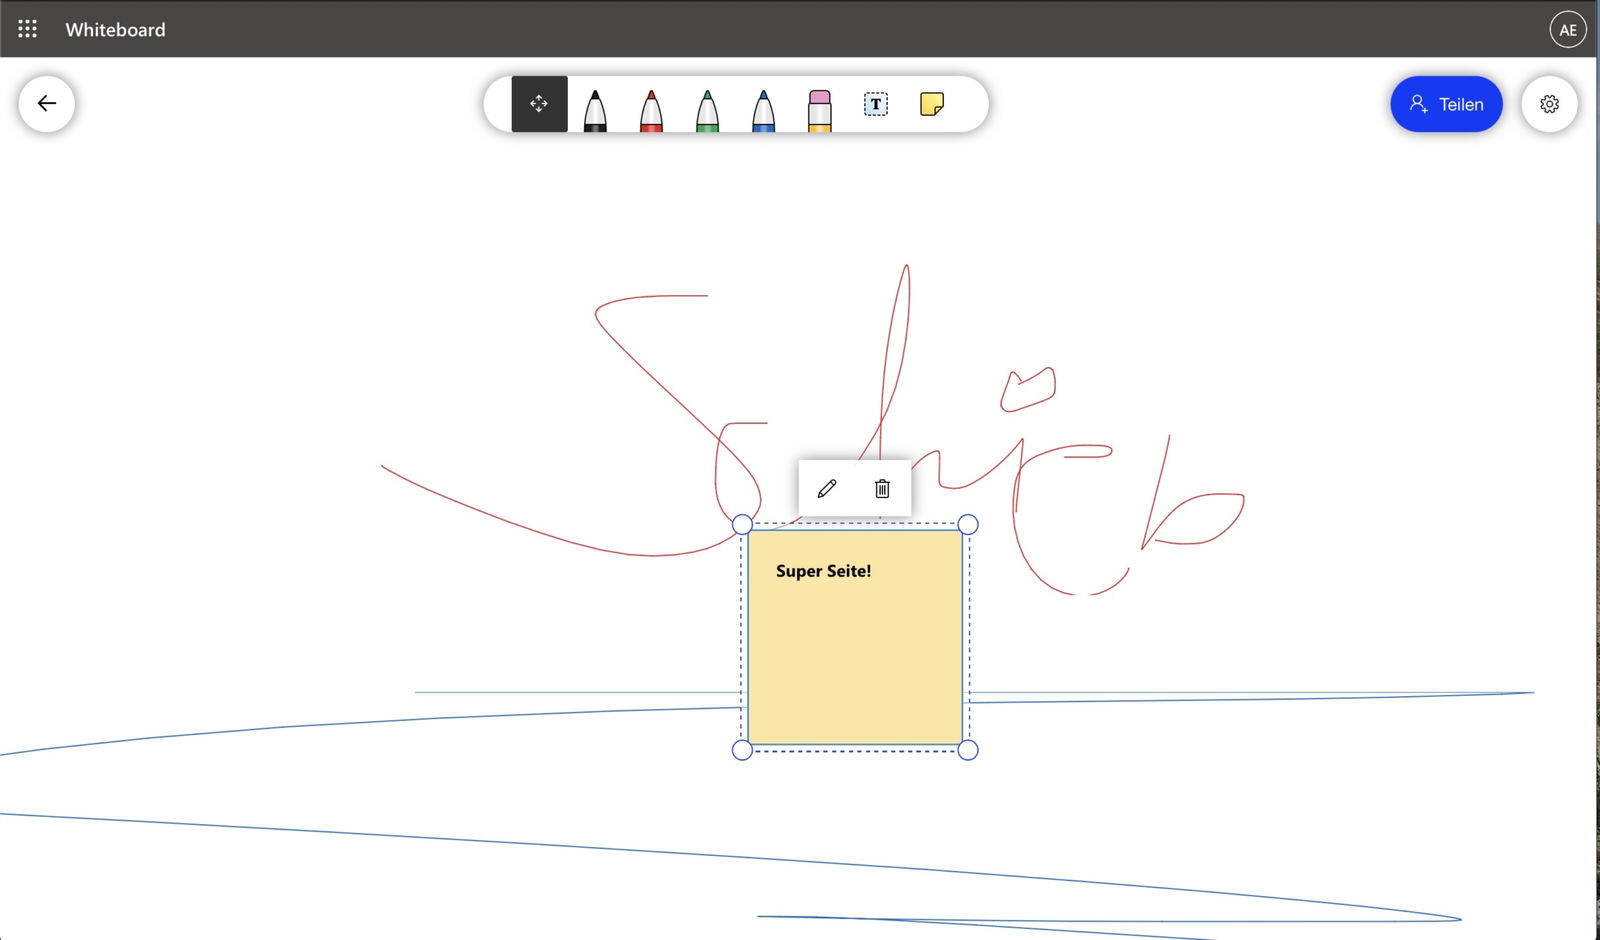Delete the sticky note with trash icon
Screen dimensions: 1600x940
pyautogui.click(x=882, y=488)
